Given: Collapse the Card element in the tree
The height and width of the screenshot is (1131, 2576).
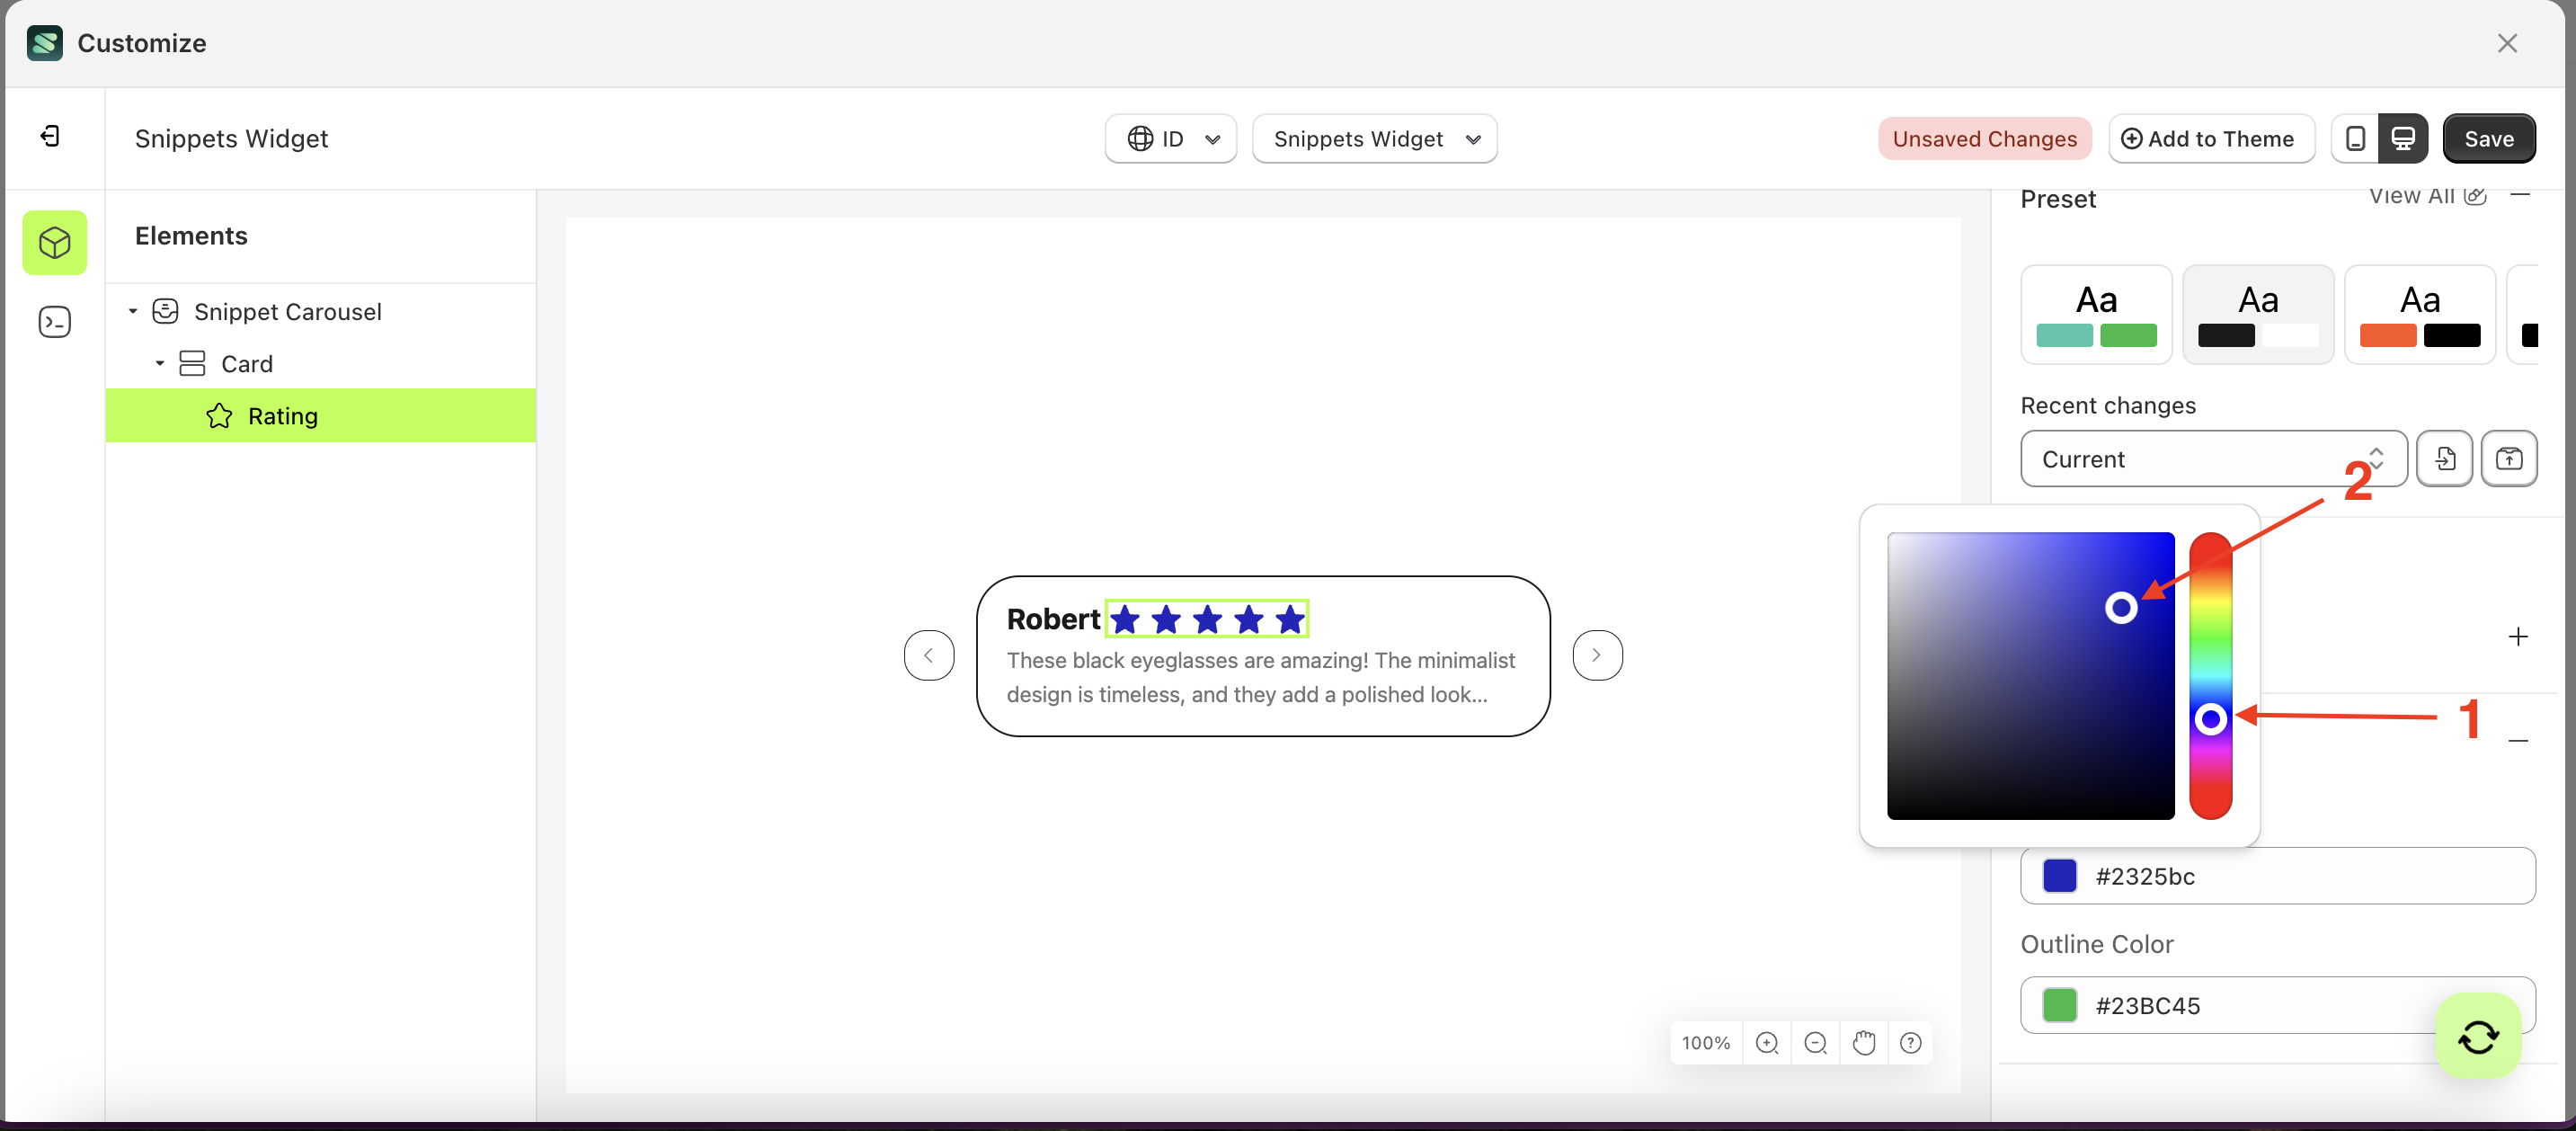Looking at the screenshot, I should (x=158, y=363).
